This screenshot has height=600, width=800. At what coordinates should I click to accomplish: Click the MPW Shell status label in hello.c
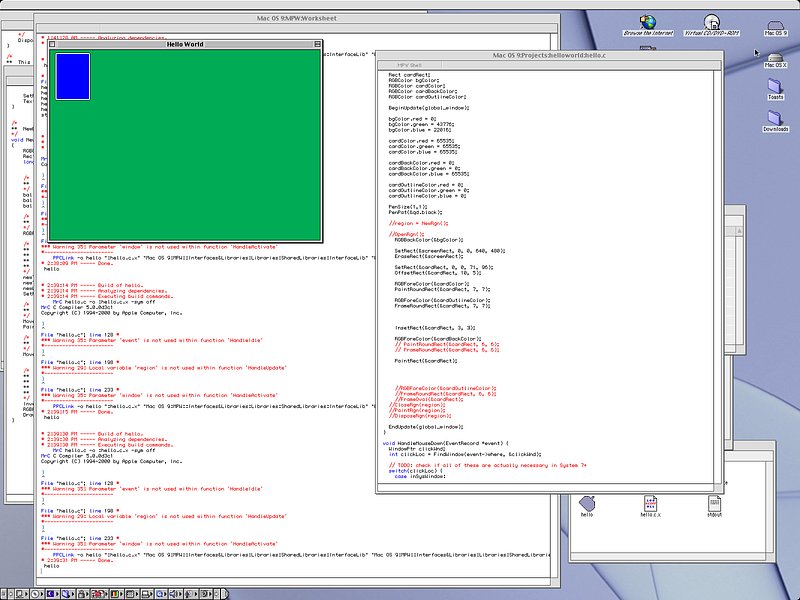pyautogui.click(x=409, y=65)
